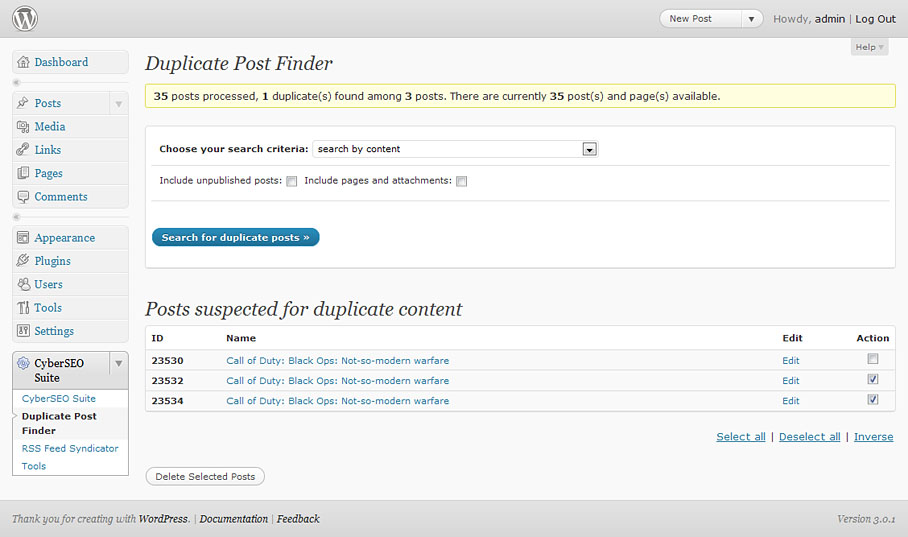The width and height of the screenshot is (908, 537).
Task: Click the WordPress footer link
Action: (x=163, y=519)
